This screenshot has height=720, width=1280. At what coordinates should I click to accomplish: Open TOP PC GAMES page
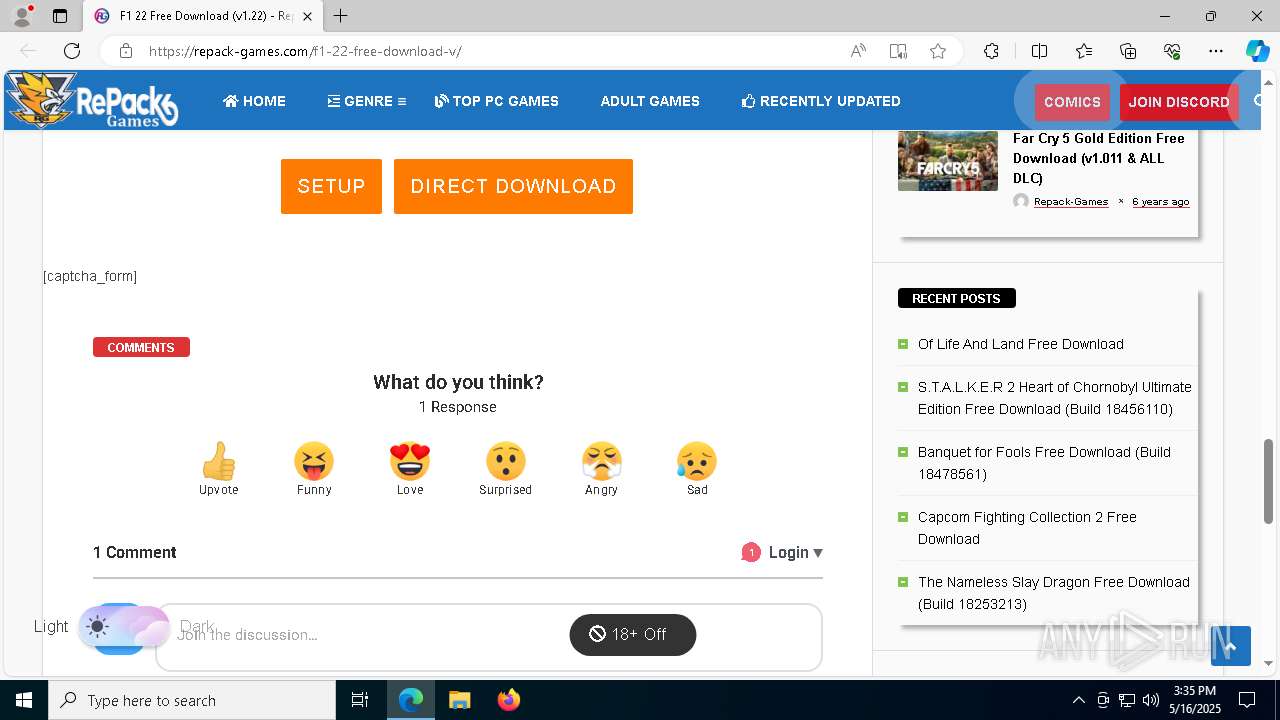point(496,101)
